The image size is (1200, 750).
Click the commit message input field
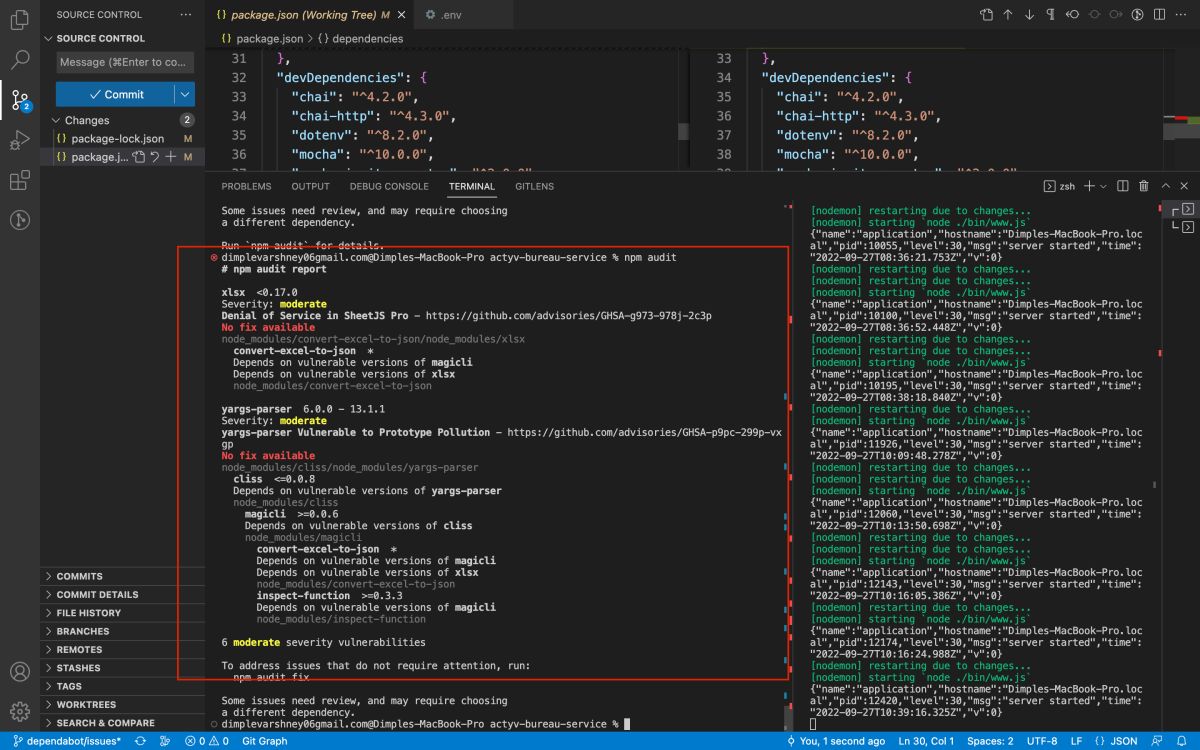(x=125, y=62)
